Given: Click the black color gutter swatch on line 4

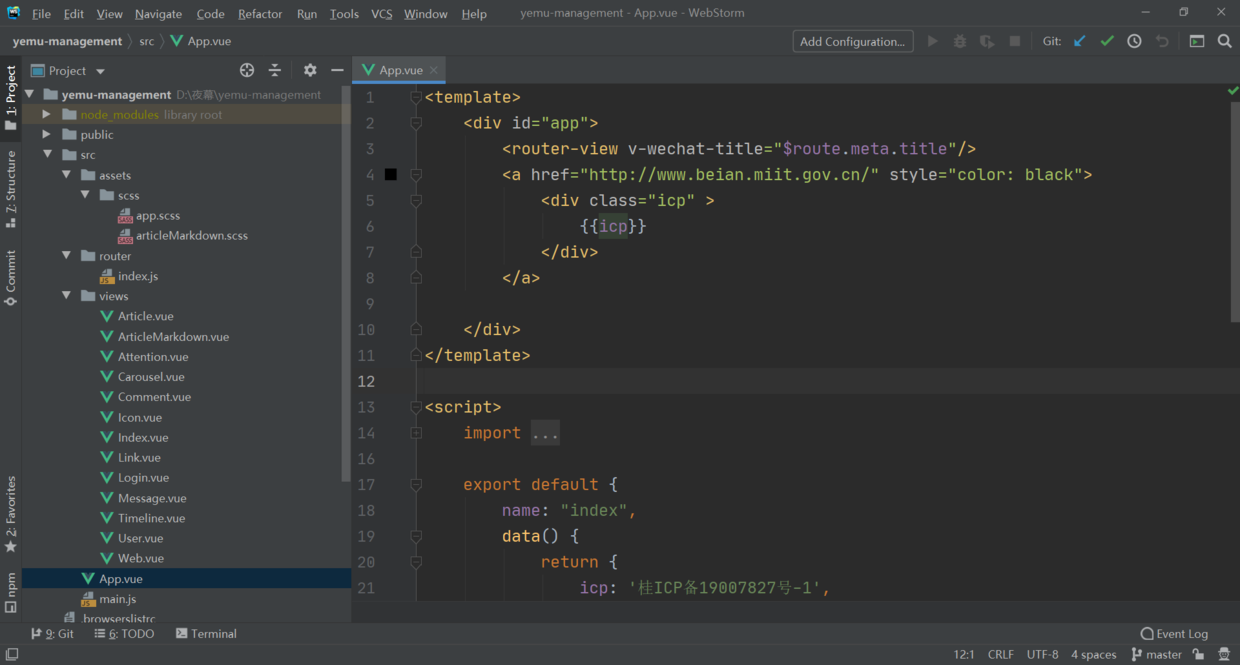Looking at the screenshot, I should click(391, 174).
